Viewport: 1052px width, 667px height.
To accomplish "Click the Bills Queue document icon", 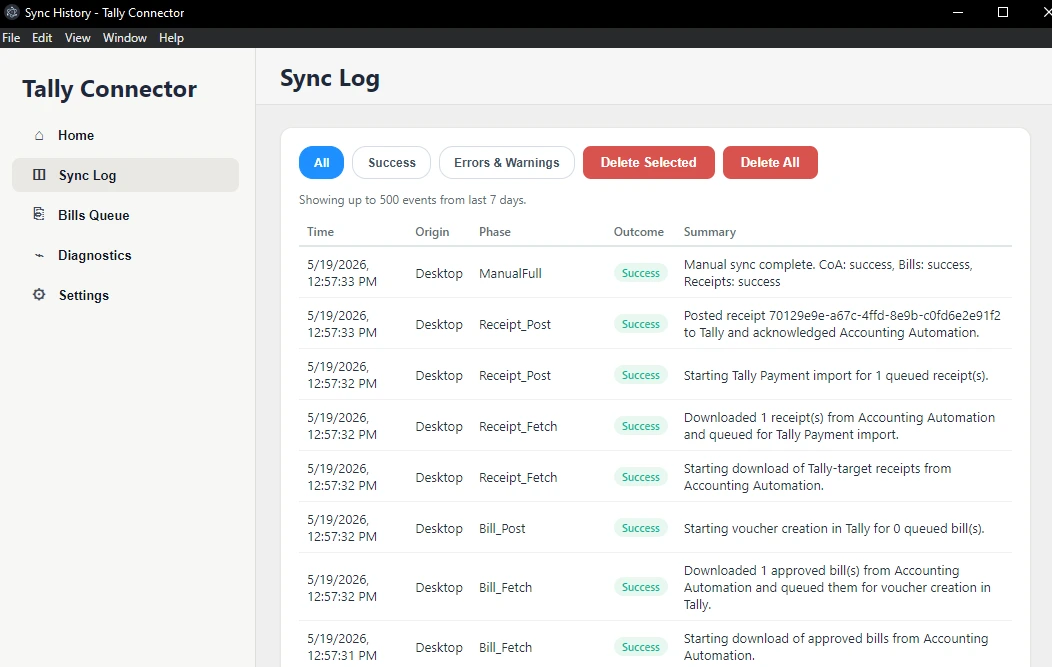I will [x=39, y=214].
